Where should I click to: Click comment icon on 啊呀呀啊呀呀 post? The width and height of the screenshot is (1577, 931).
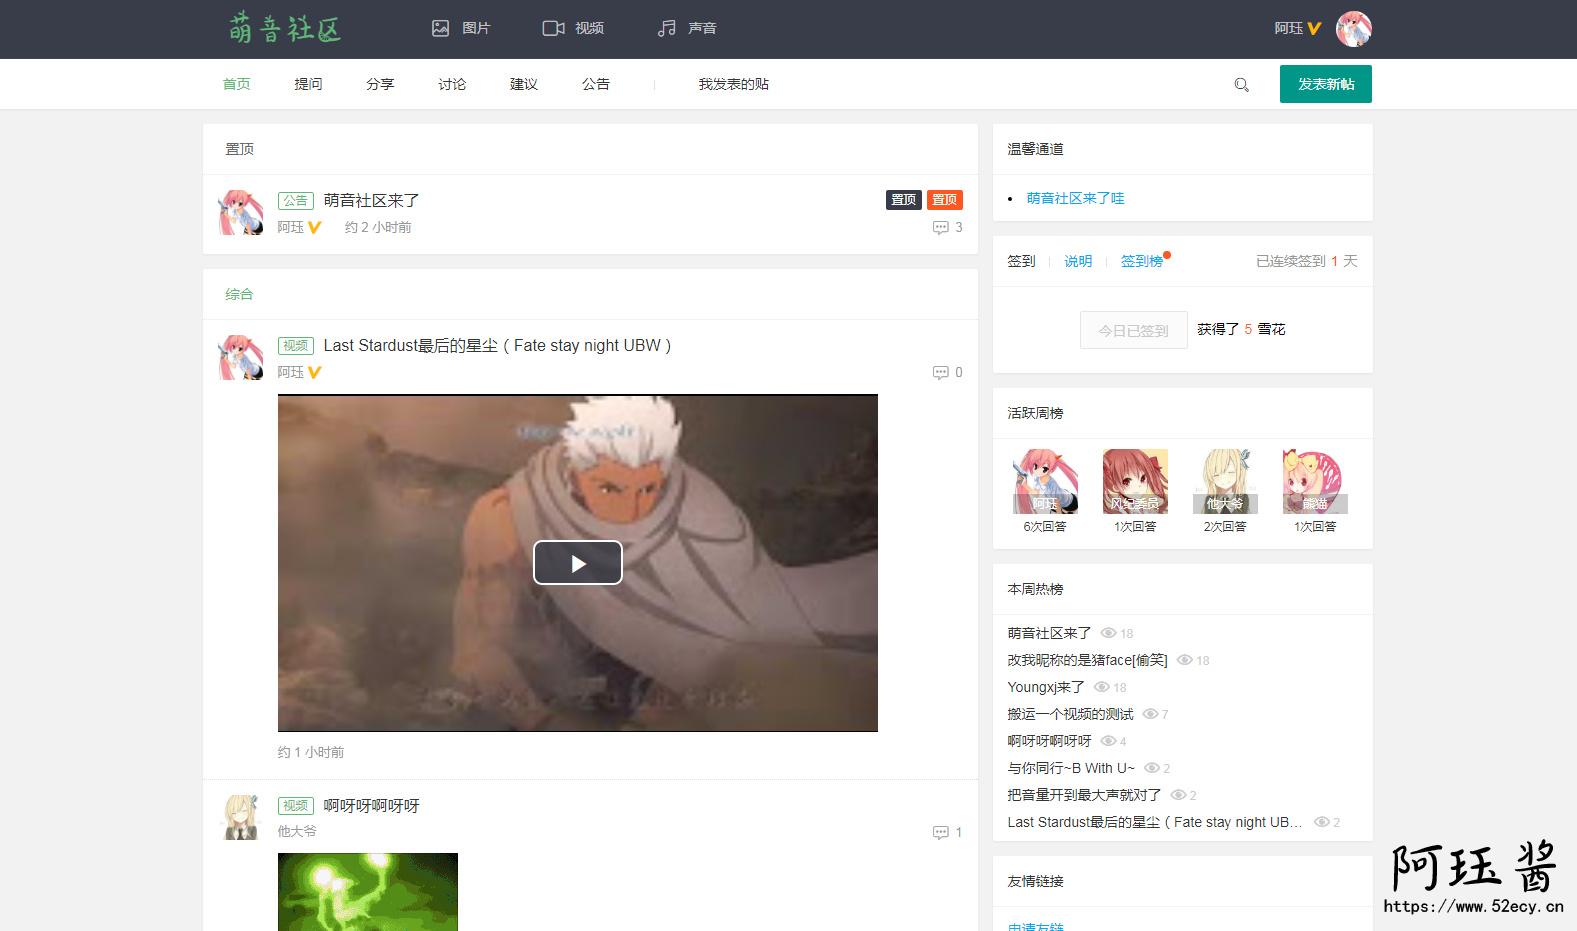tap(941, 833)
